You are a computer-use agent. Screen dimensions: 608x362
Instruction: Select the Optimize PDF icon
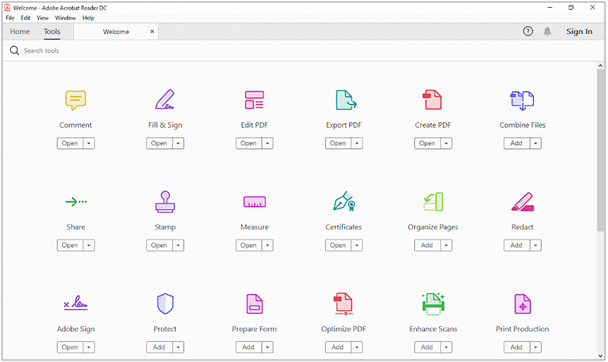pyautogui.click(x=343, y=303)
